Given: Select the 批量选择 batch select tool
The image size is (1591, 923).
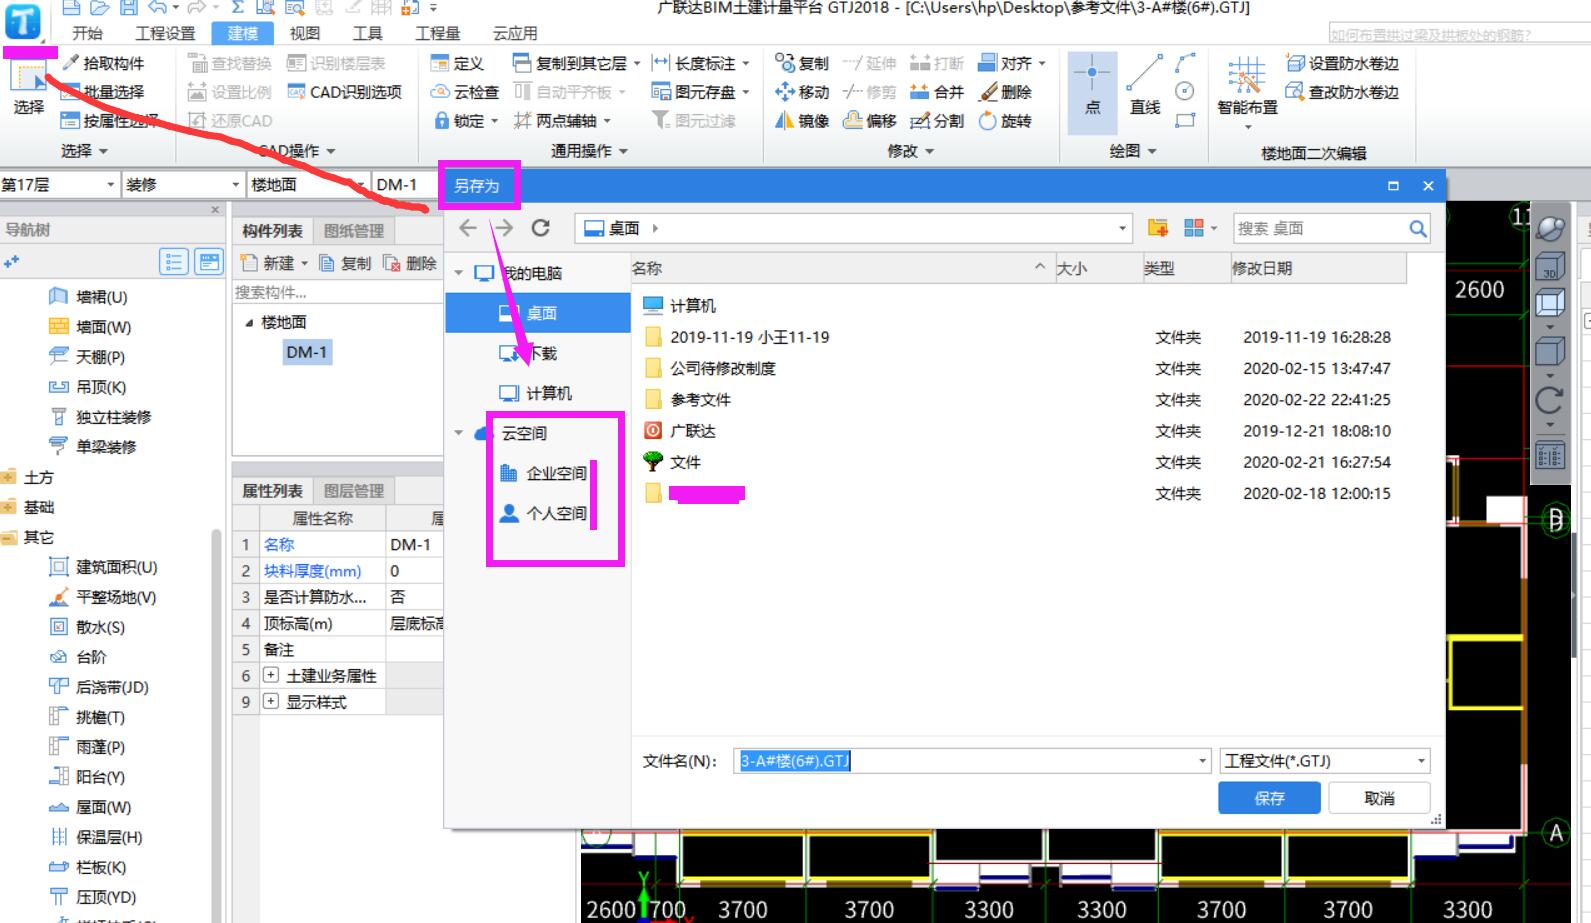Looking at the screenshot, I should tap(102, 92).
